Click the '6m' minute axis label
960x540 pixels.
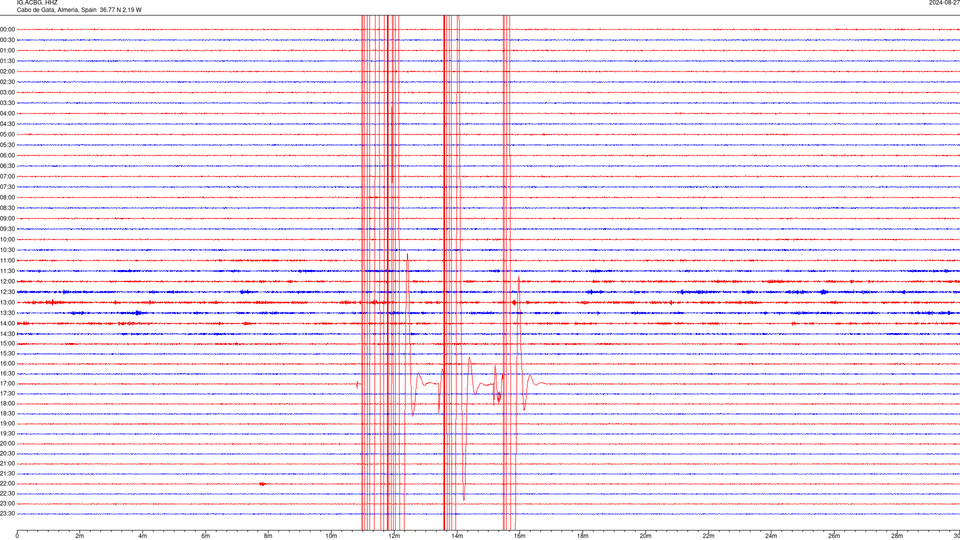(205, 536)
